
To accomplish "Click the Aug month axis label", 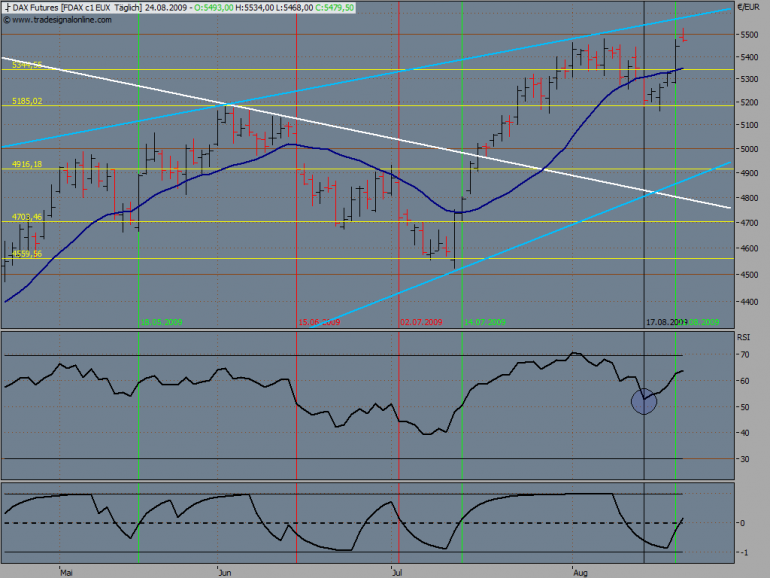I will click(x=580, y=573).
